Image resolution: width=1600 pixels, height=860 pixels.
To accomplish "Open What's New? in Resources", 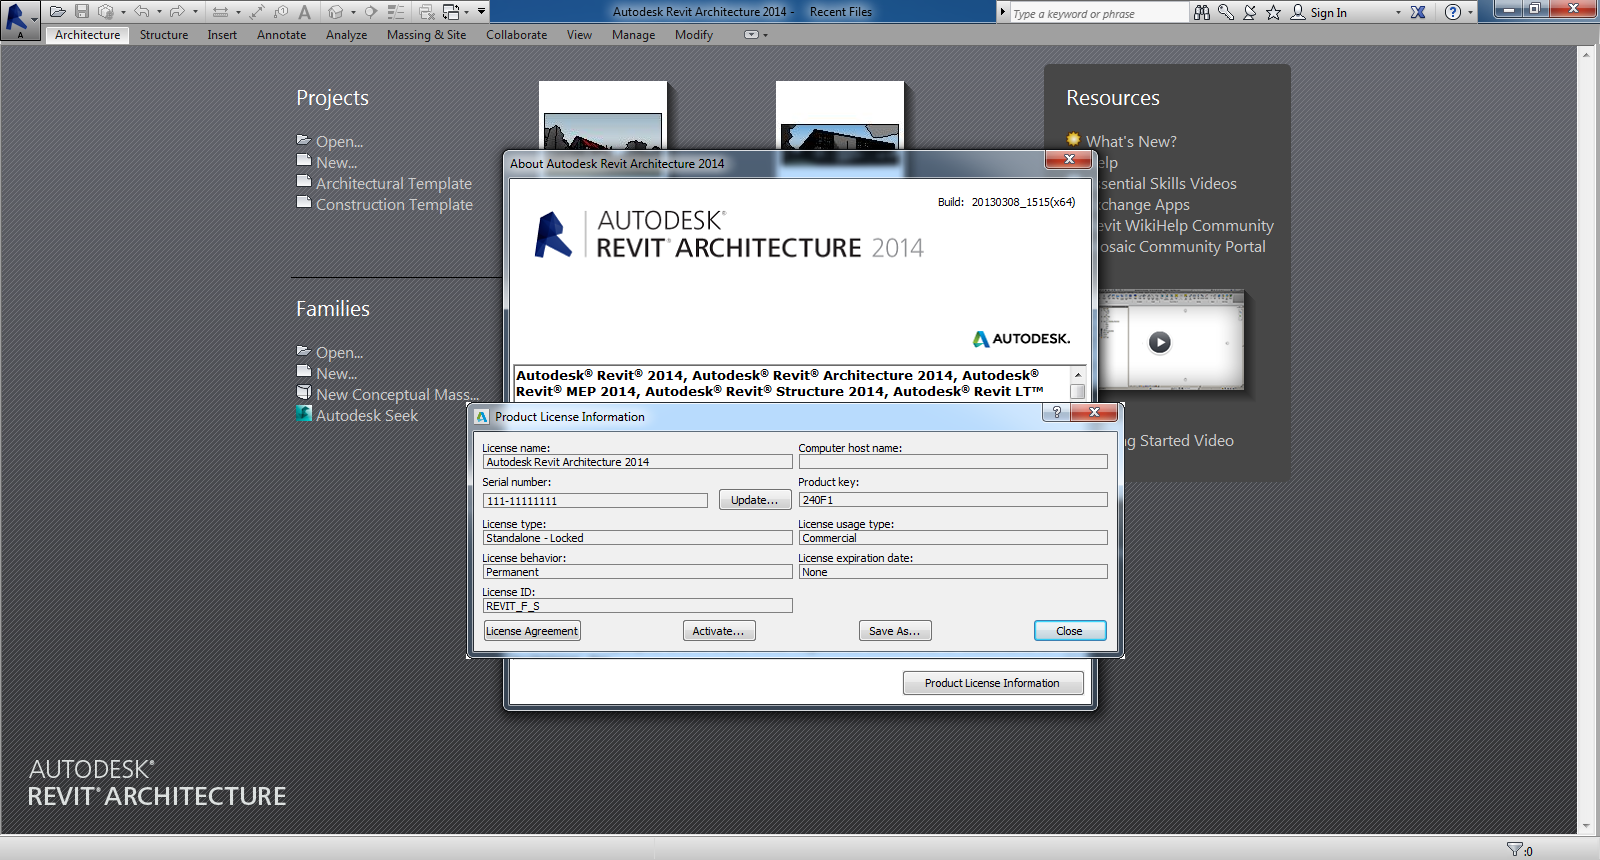I will (1131, 141).
